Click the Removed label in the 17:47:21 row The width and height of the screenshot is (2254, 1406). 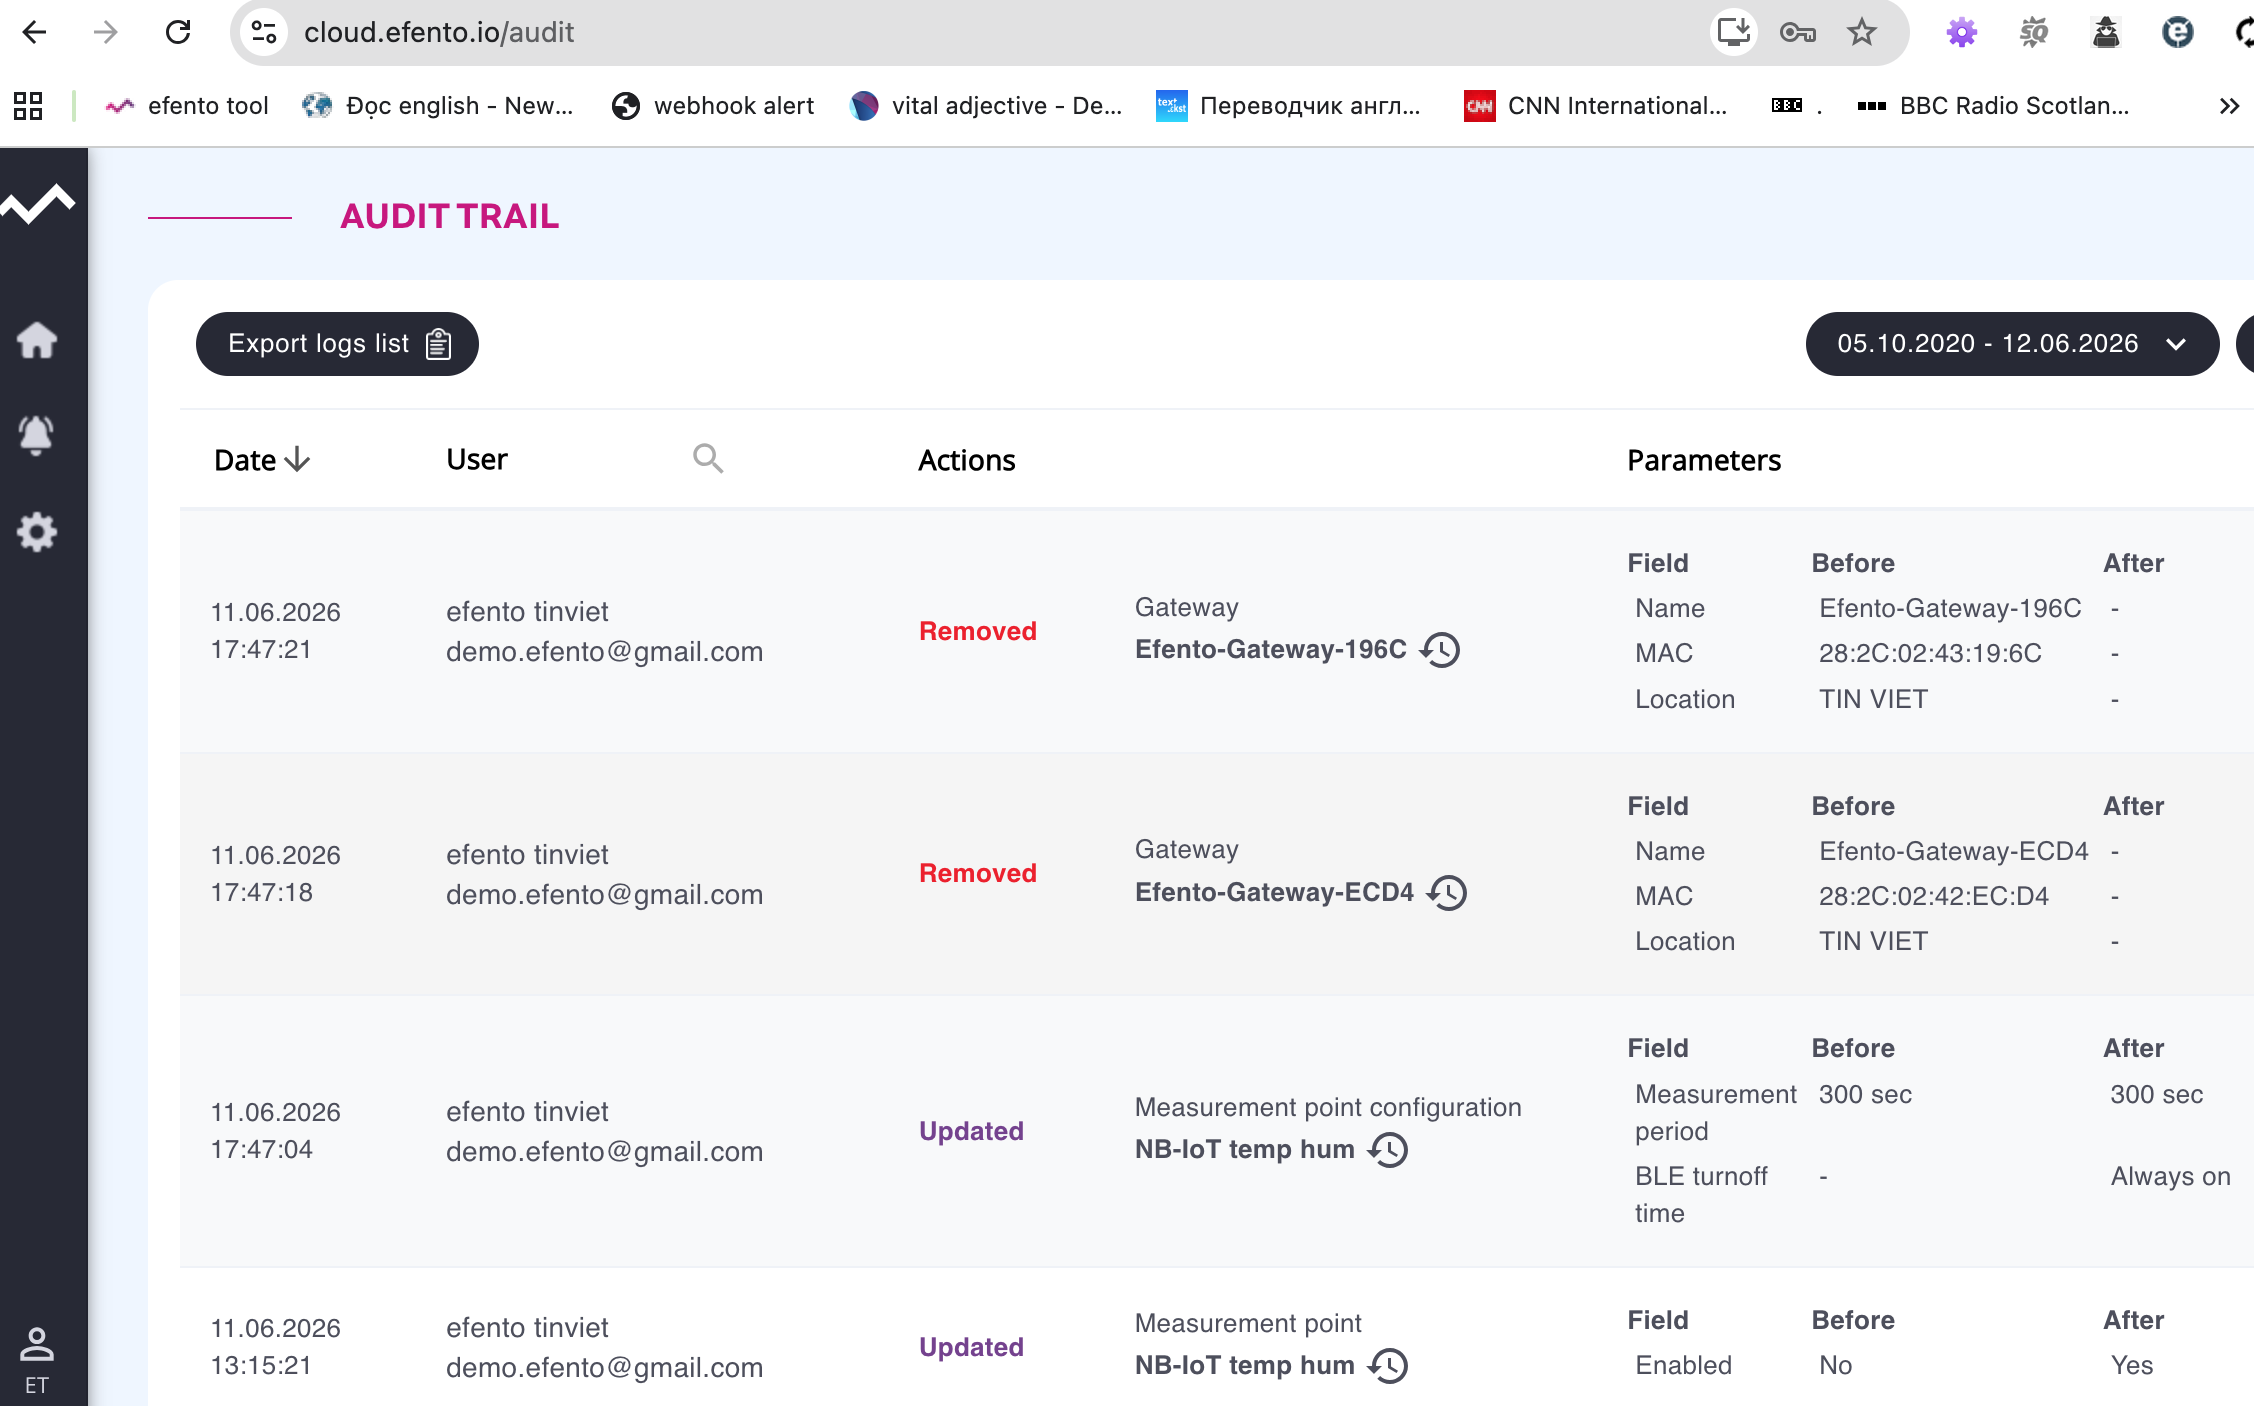(978, 631)
